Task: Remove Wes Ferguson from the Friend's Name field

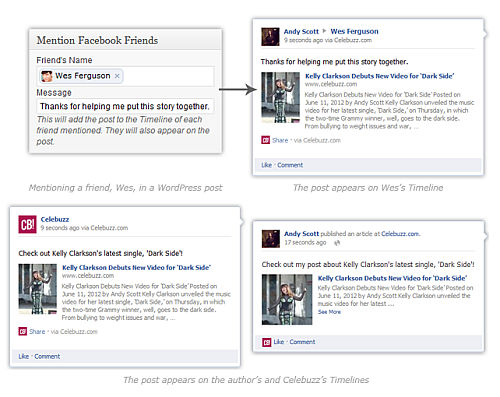Action: (x=117, y=76)
